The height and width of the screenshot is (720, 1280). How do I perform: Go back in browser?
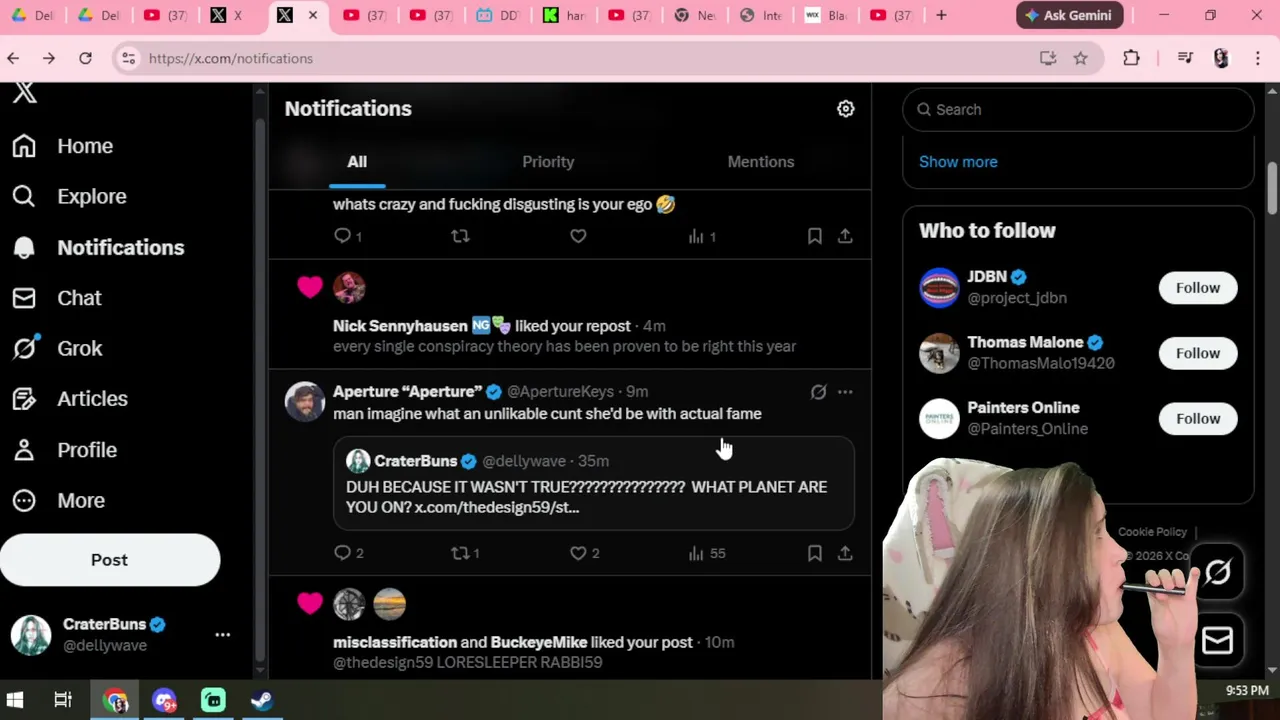13,58
